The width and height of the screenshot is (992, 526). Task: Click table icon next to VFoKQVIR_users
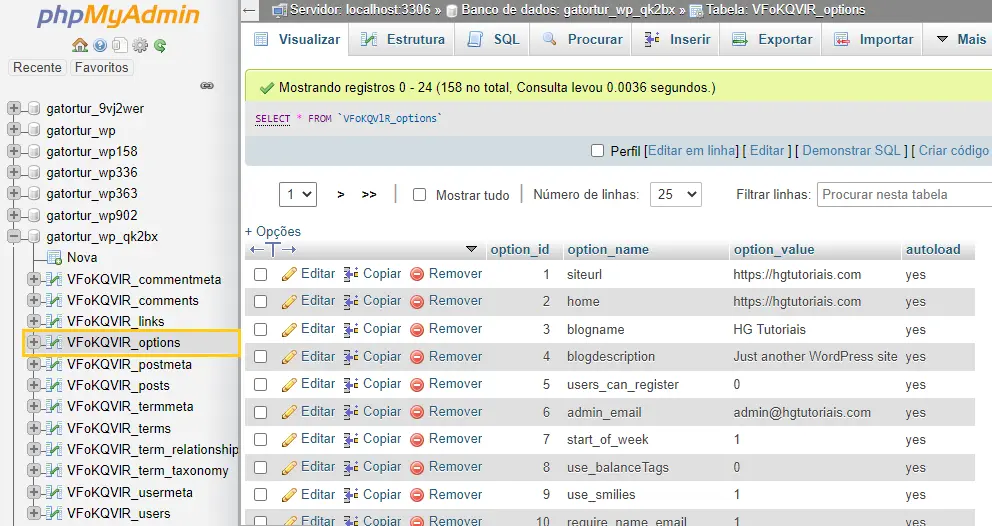(x=55, y=513)
